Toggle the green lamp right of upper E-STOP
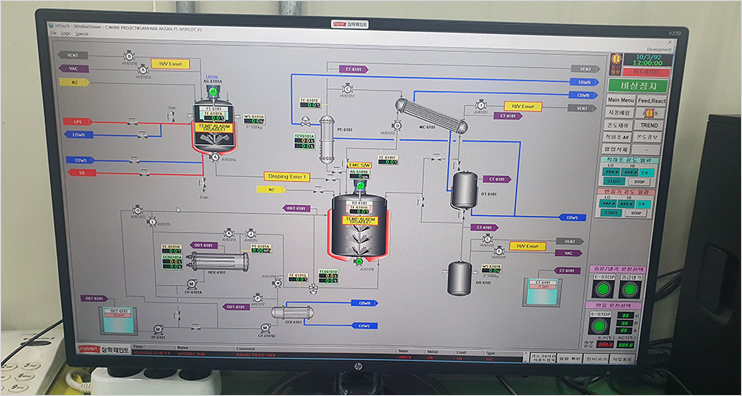 629,289
